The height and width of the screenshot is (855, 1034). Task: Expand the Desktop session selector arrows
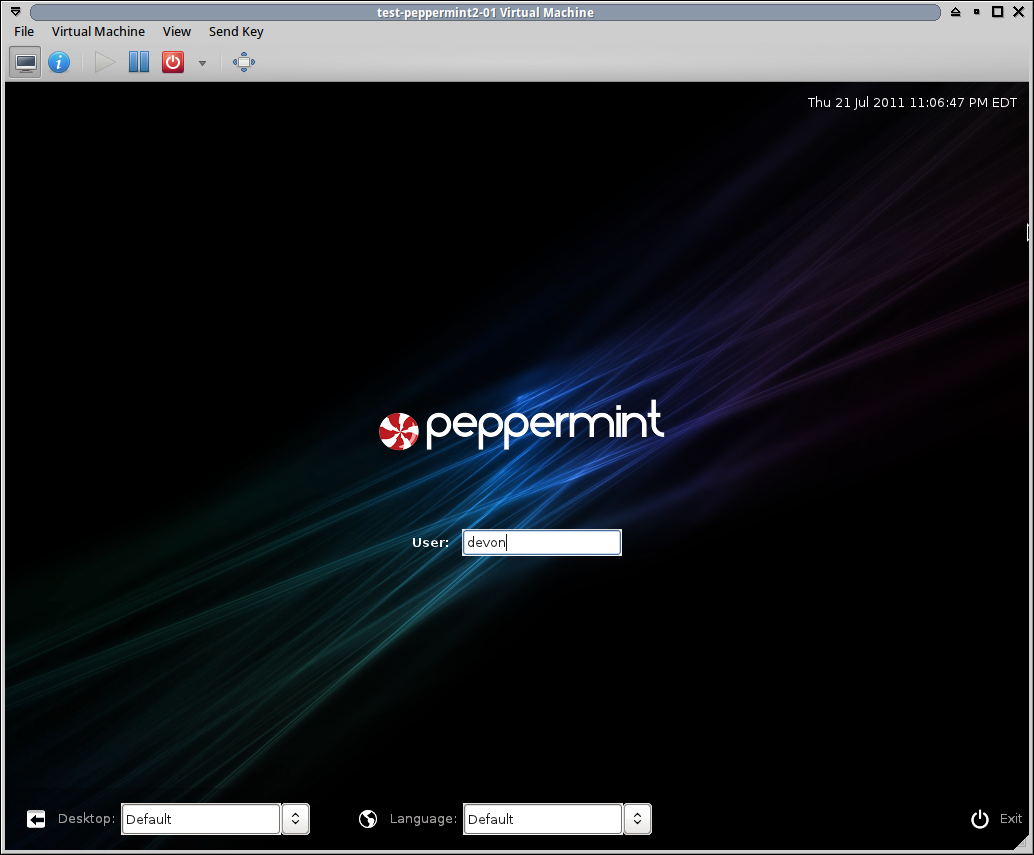point(295,819)
